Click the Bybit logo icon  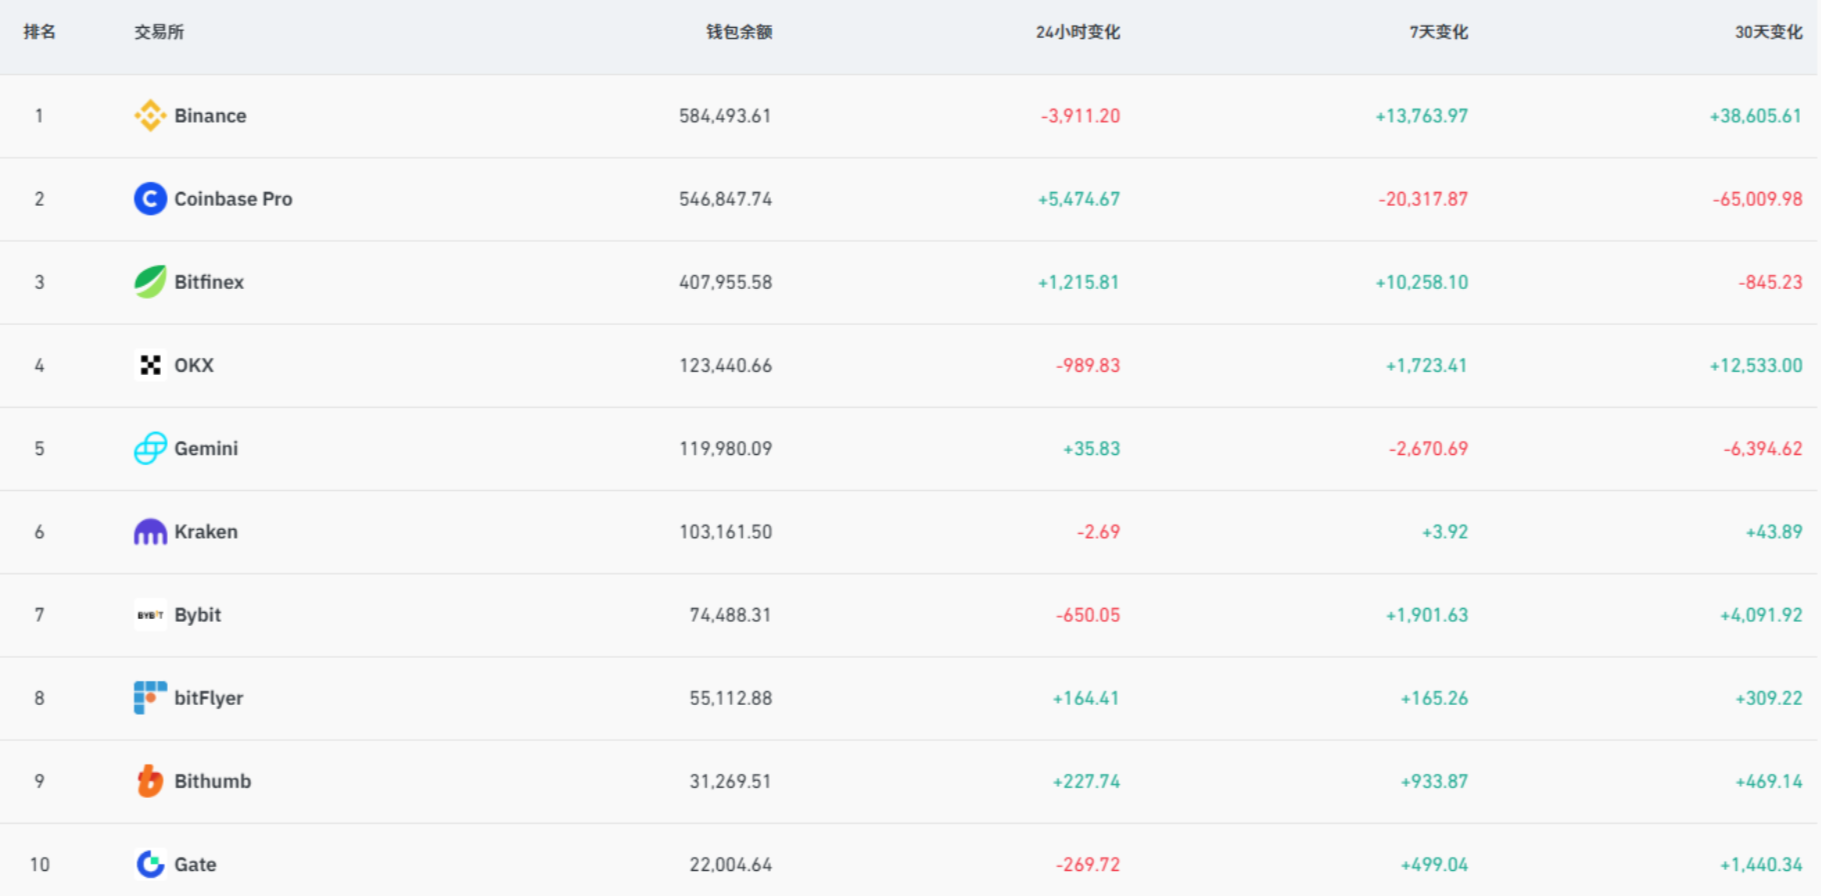coord(150,615)
